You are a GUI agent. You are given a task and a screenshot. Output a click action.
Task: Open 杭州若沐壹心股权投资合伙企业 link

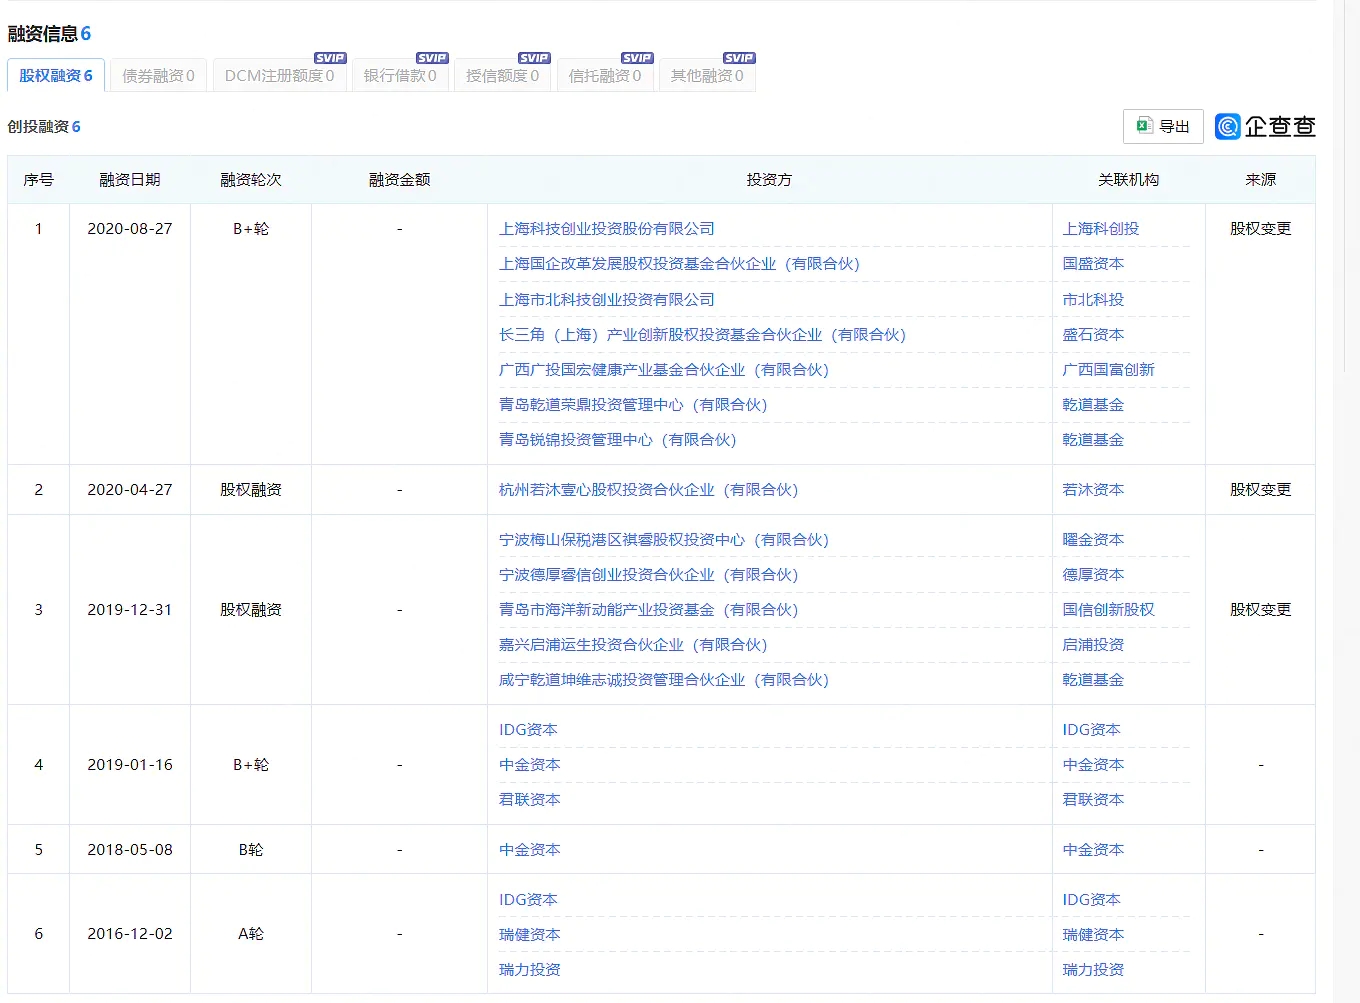[x=648, y=490]
